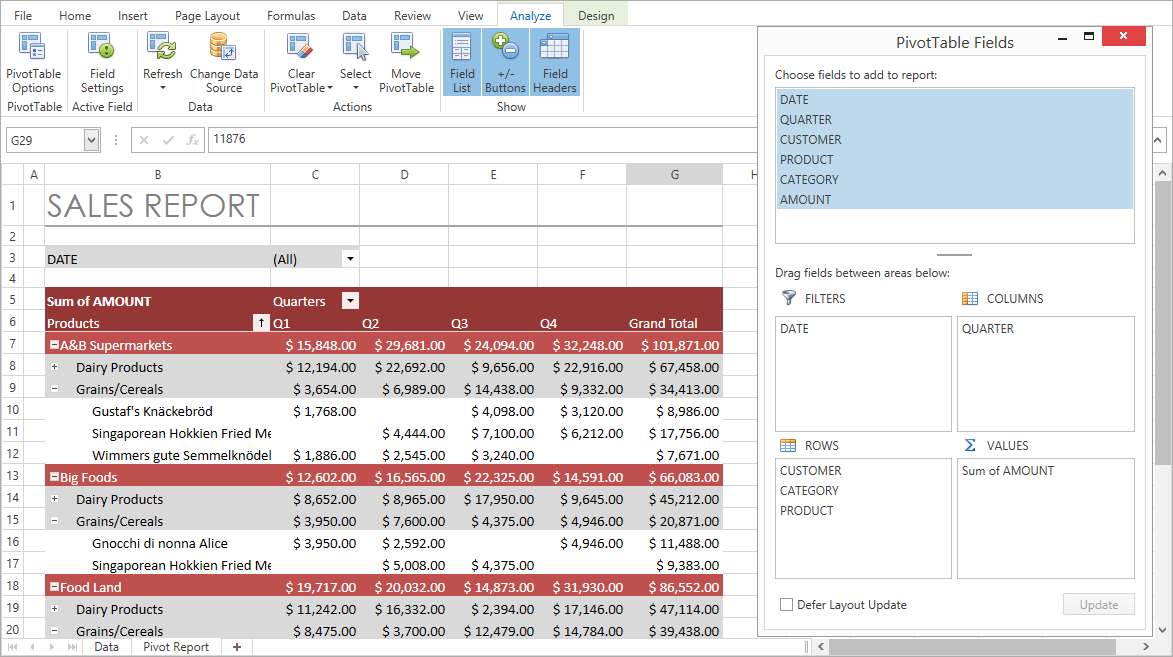Add a new sheet with plus icon
This screenshot has height=657, width=1173.
(x=237, y=647)
